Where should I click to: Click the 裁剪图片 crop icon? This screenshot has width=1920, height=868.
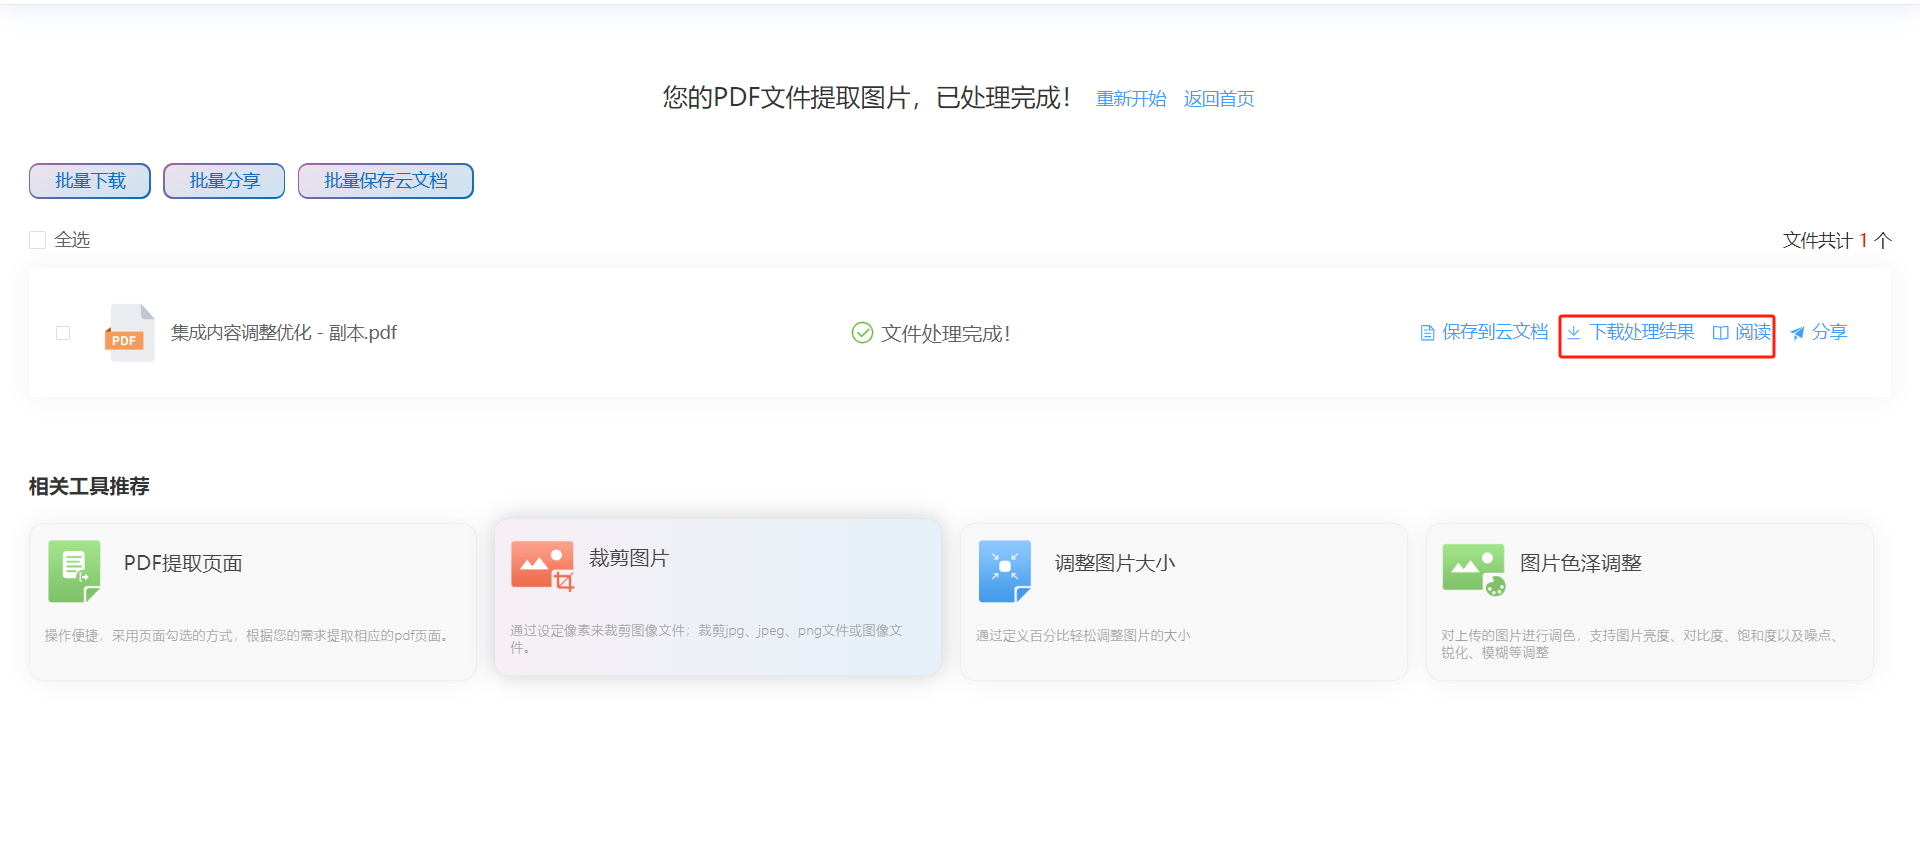pos(542,566)
